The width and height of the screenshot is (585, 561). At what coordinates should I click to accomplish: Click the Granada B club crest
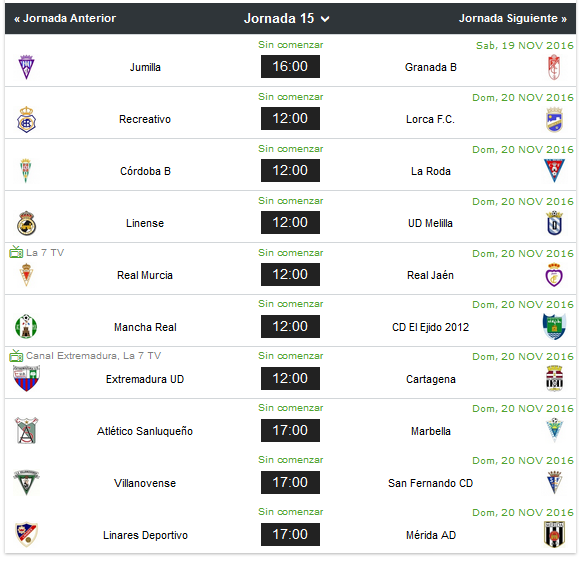[554, 67]
